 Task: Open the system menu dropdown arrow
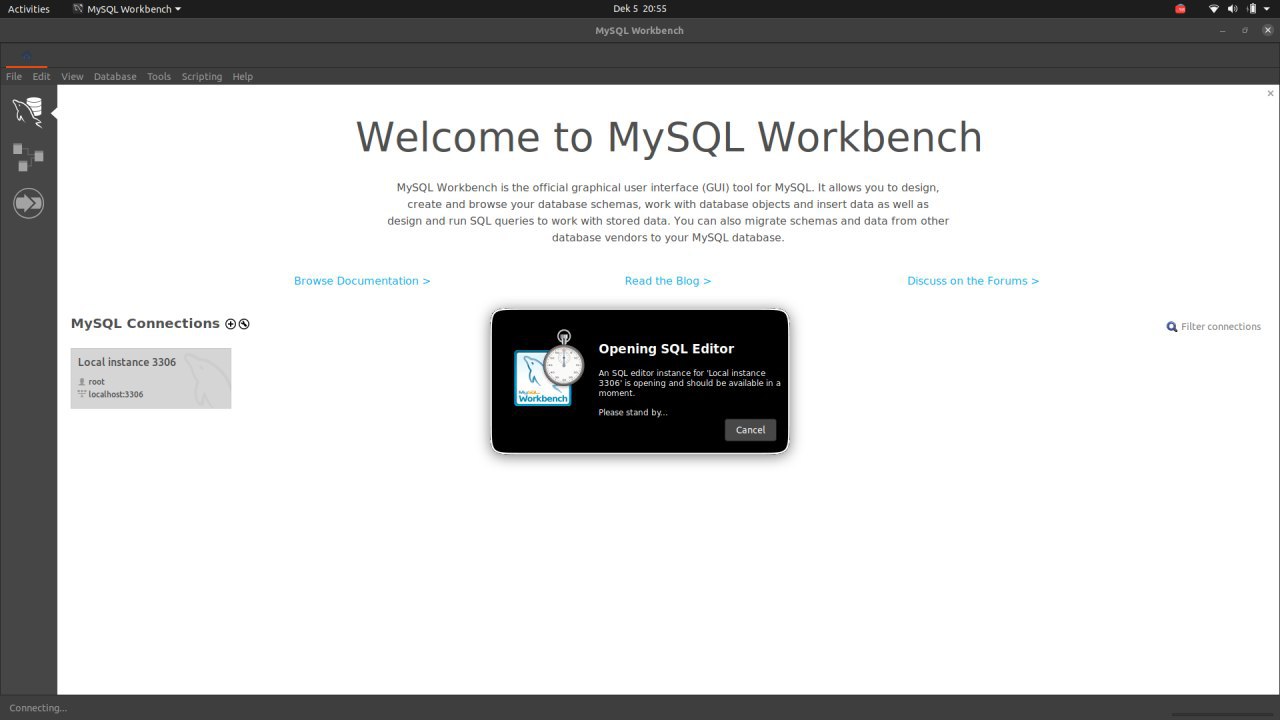click(1267, 9)
